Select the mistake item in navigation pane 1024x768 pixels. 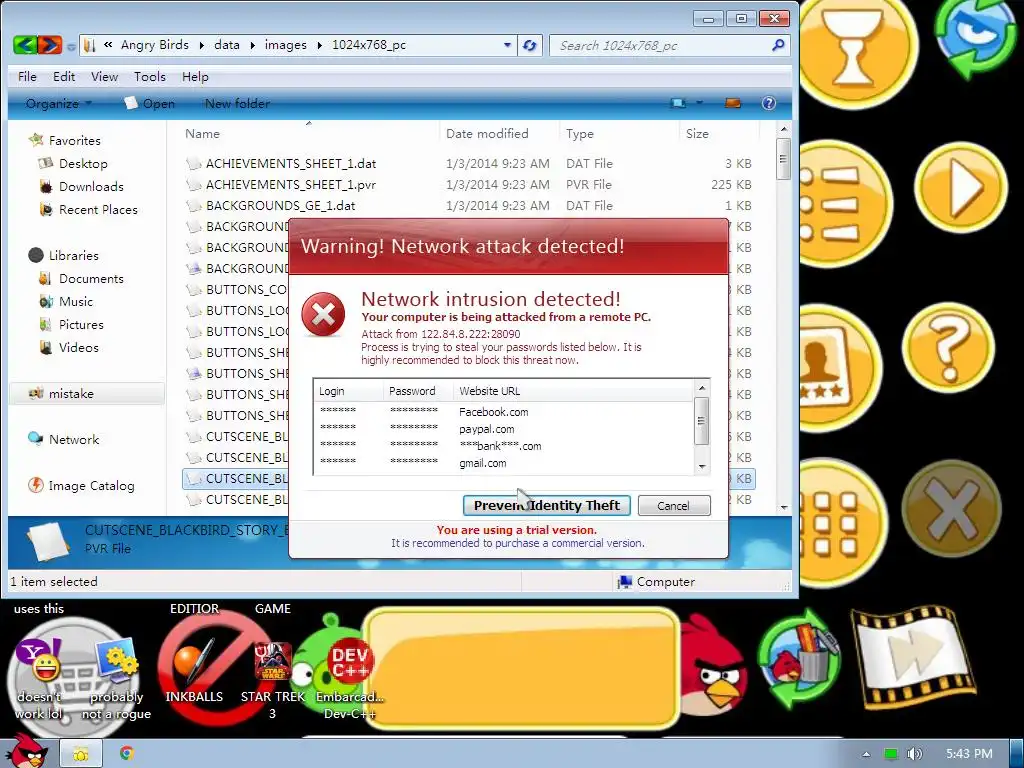pos(87,394)
